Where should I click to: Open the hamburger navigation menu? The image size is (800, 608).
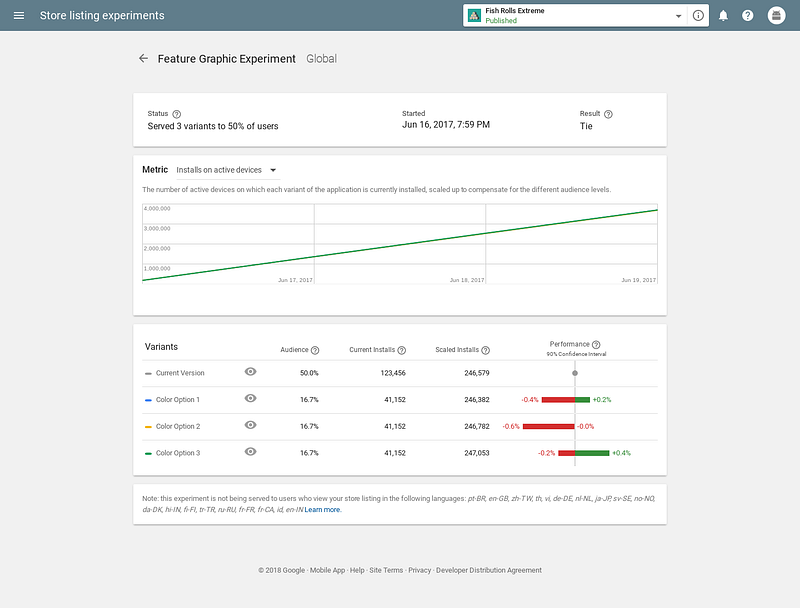click(19, 15)
